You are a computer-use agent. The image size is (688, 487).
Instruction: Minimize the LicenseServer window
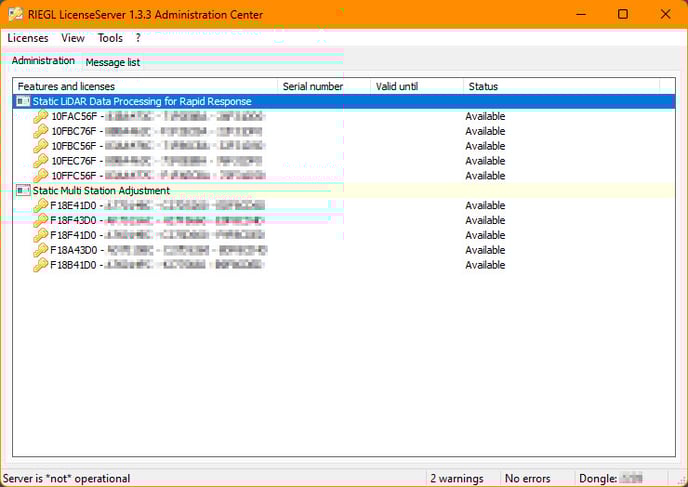pos(581,14)
